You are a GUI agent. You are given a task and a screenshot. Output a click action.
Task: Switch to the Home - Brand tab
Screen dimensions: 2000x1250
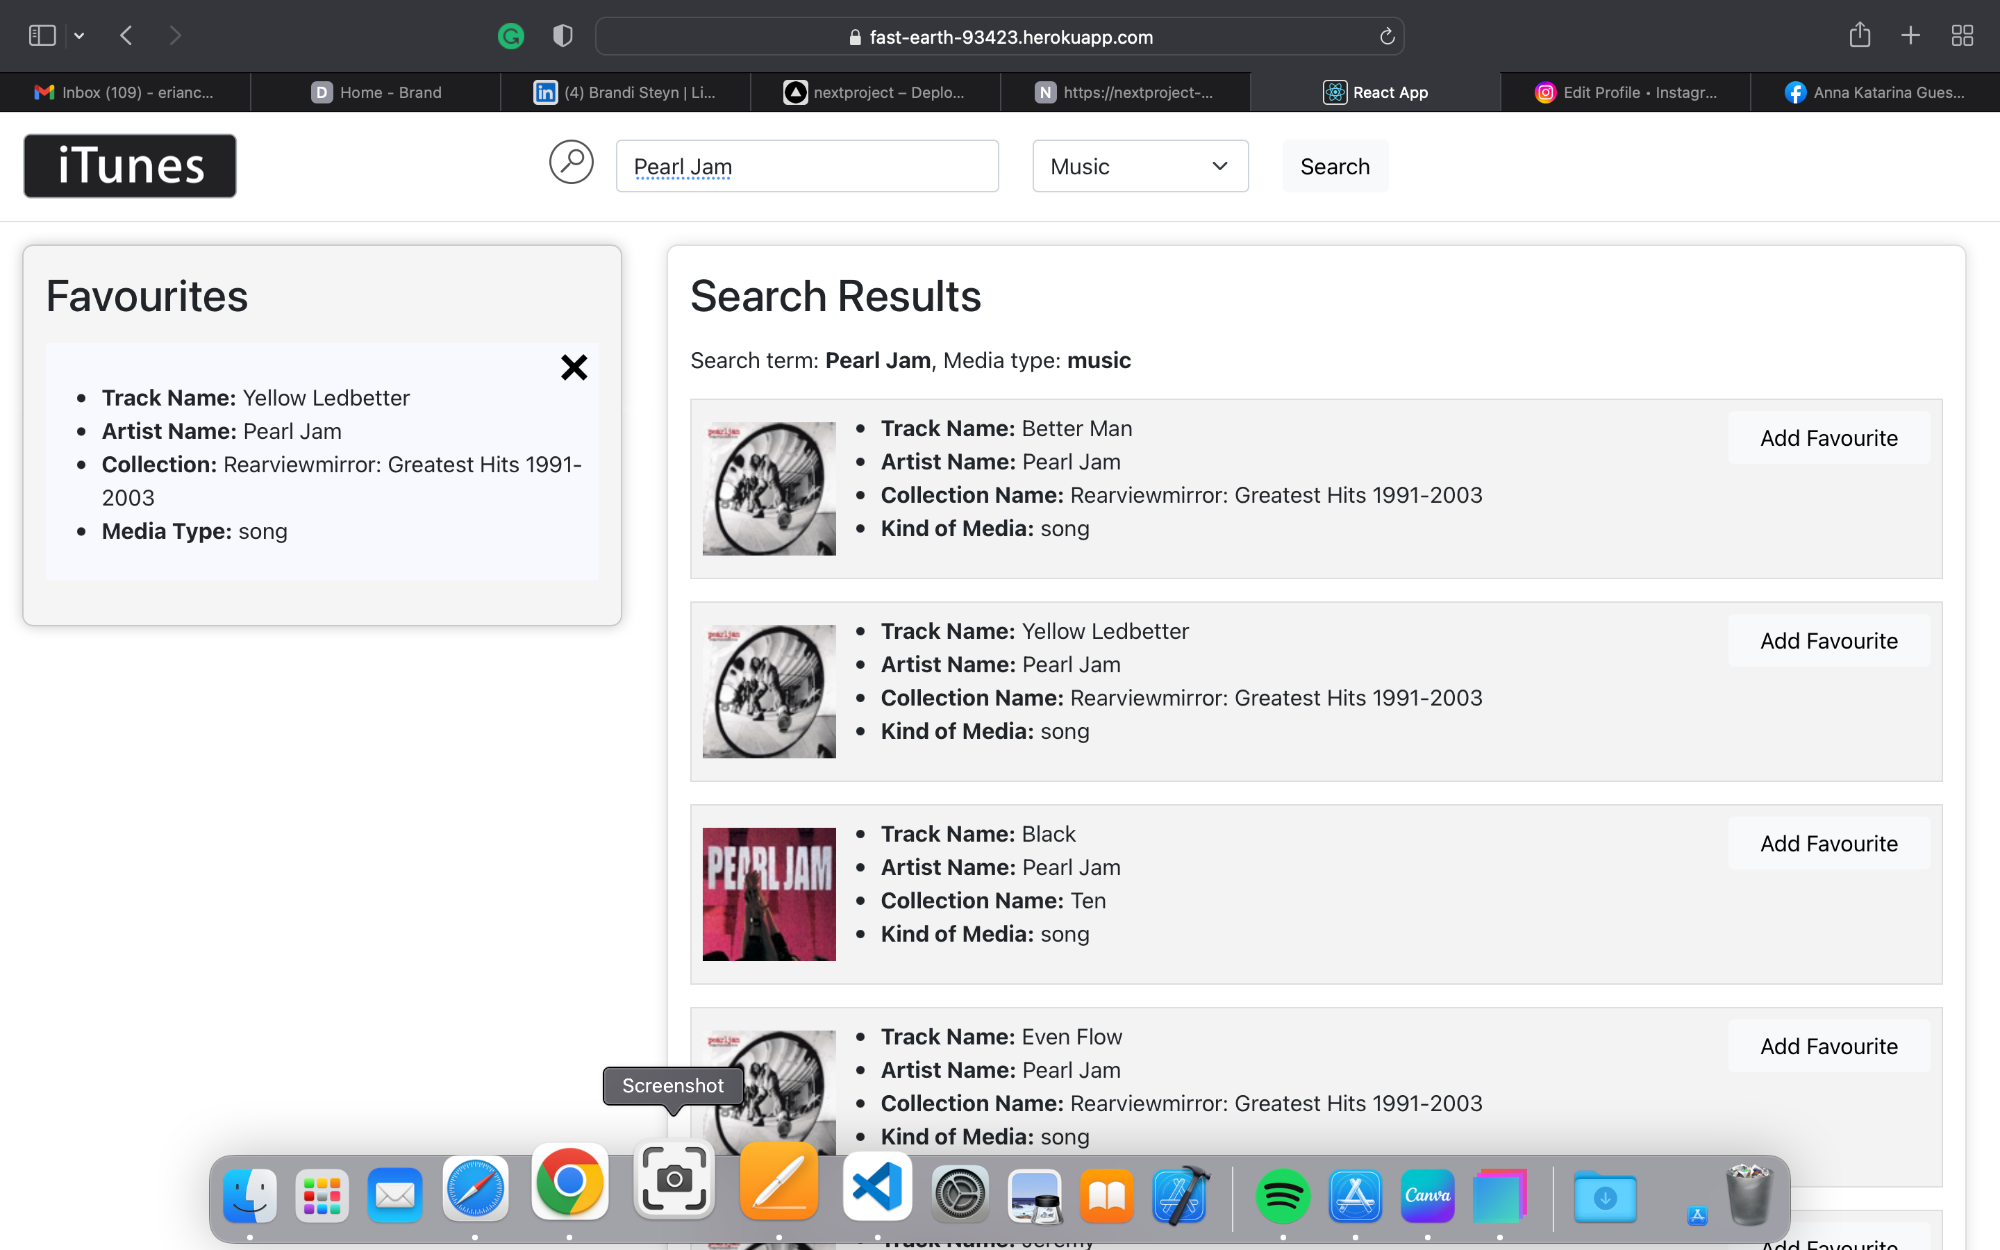(x=375, y=92)
